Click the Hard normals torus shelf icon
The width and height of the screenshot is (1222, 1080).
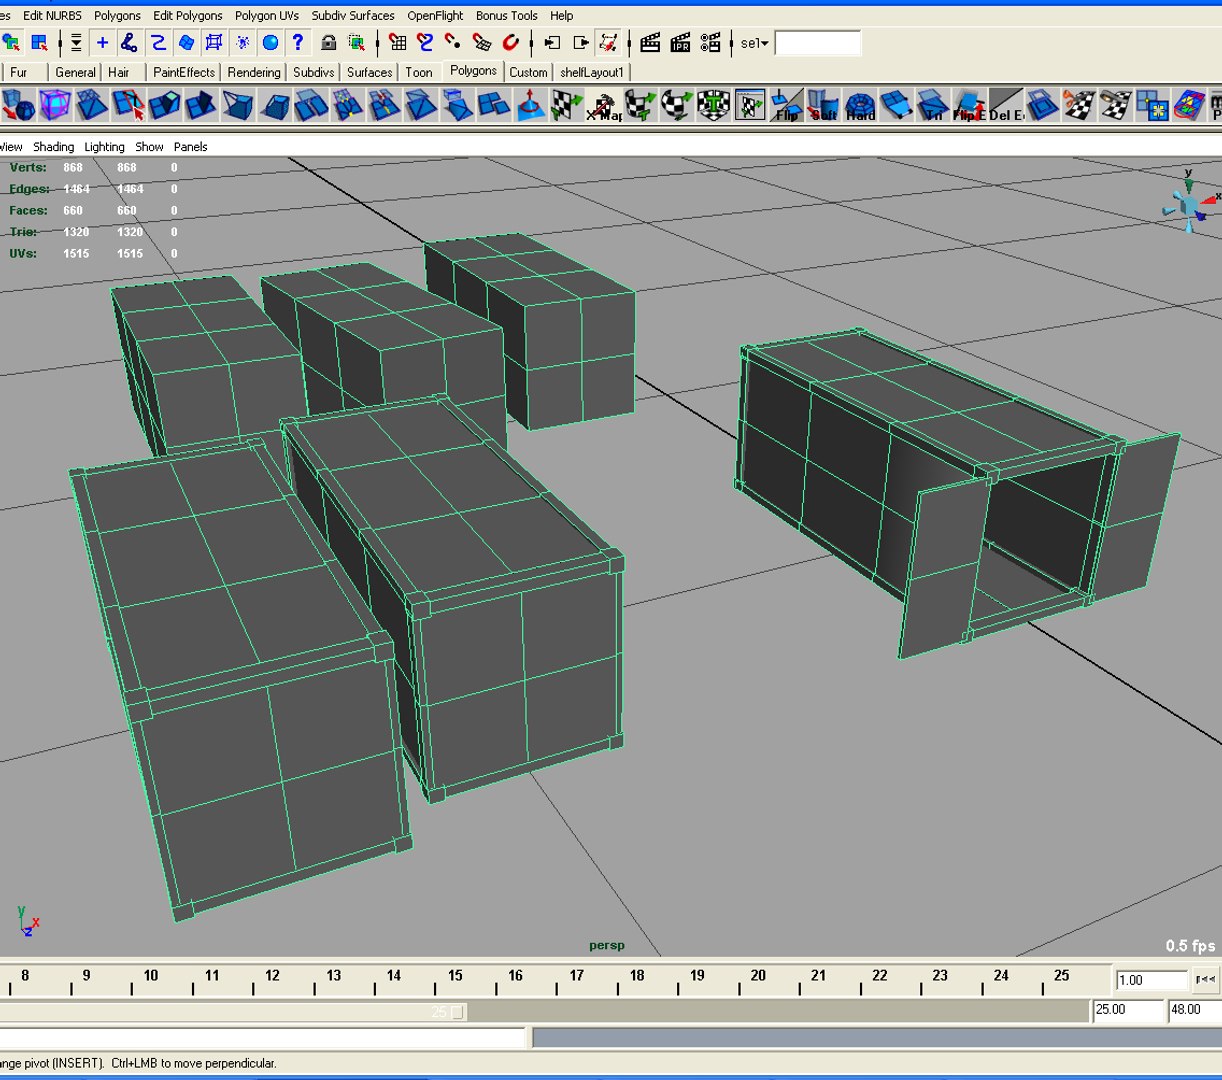click(860, 105)
